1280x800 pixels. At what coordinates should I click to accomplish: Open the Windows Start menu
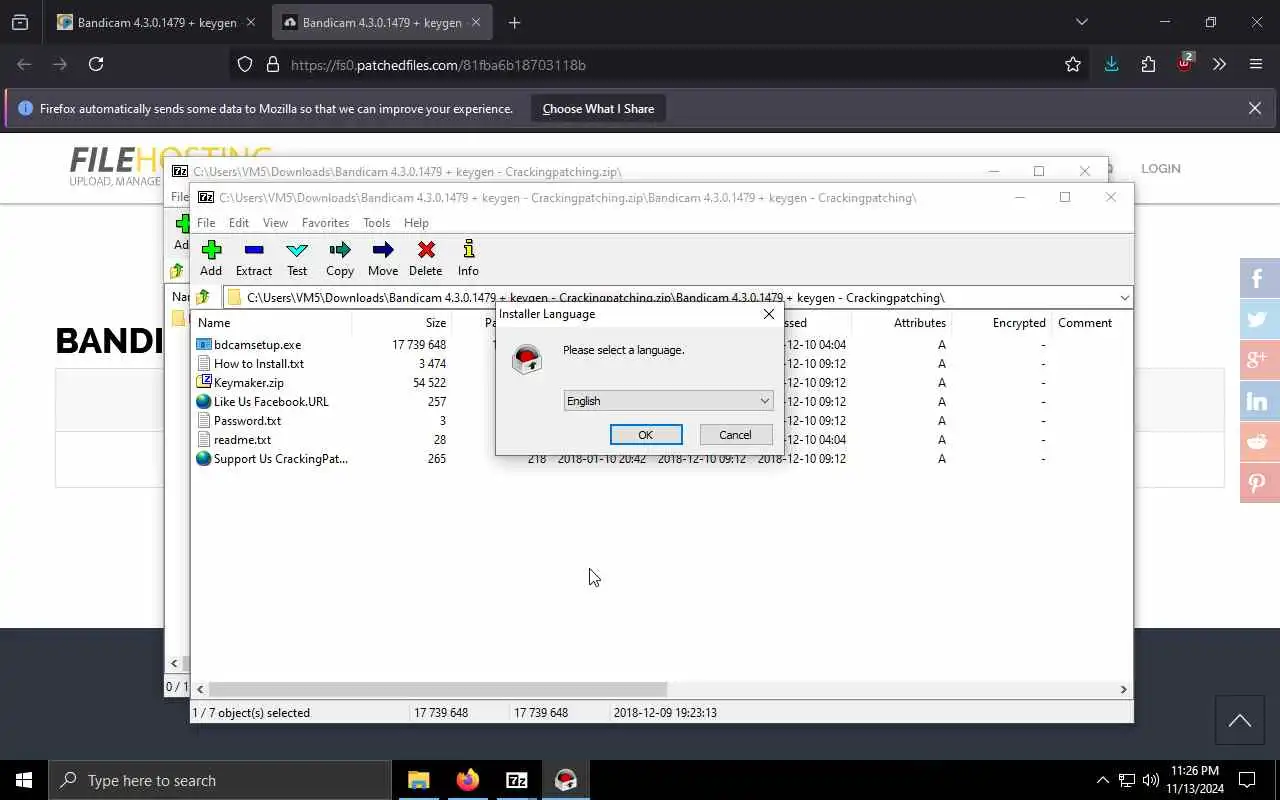coord(24,780)
